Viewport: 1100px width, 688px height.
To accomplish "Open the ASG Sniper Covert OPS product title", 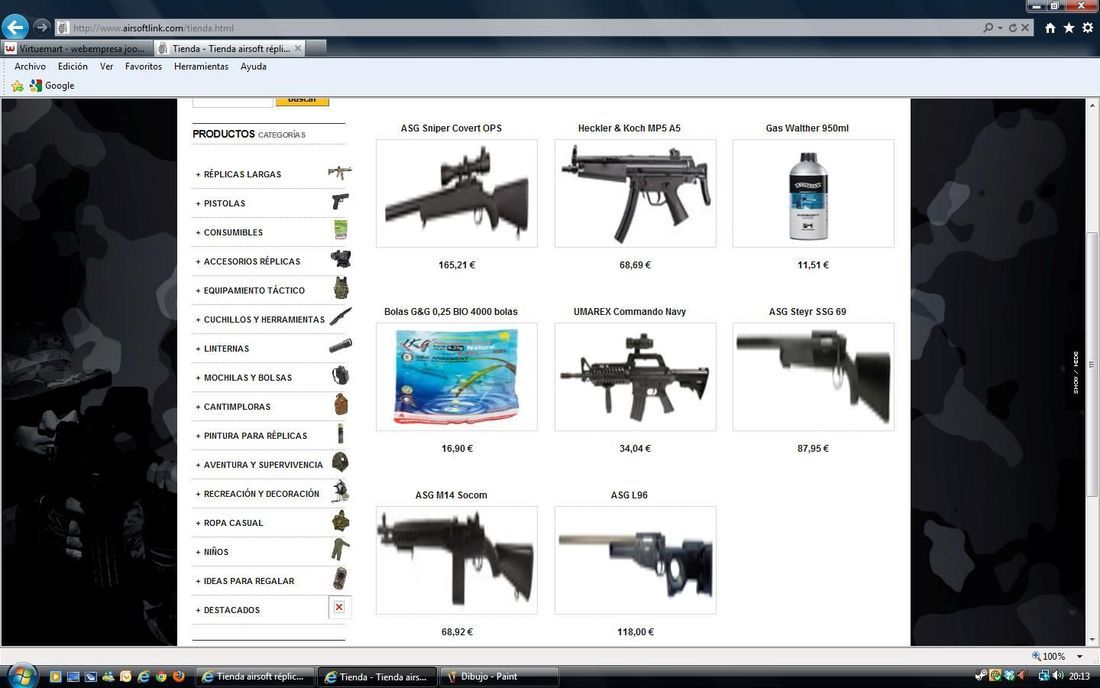I will (x=451, y=128).
